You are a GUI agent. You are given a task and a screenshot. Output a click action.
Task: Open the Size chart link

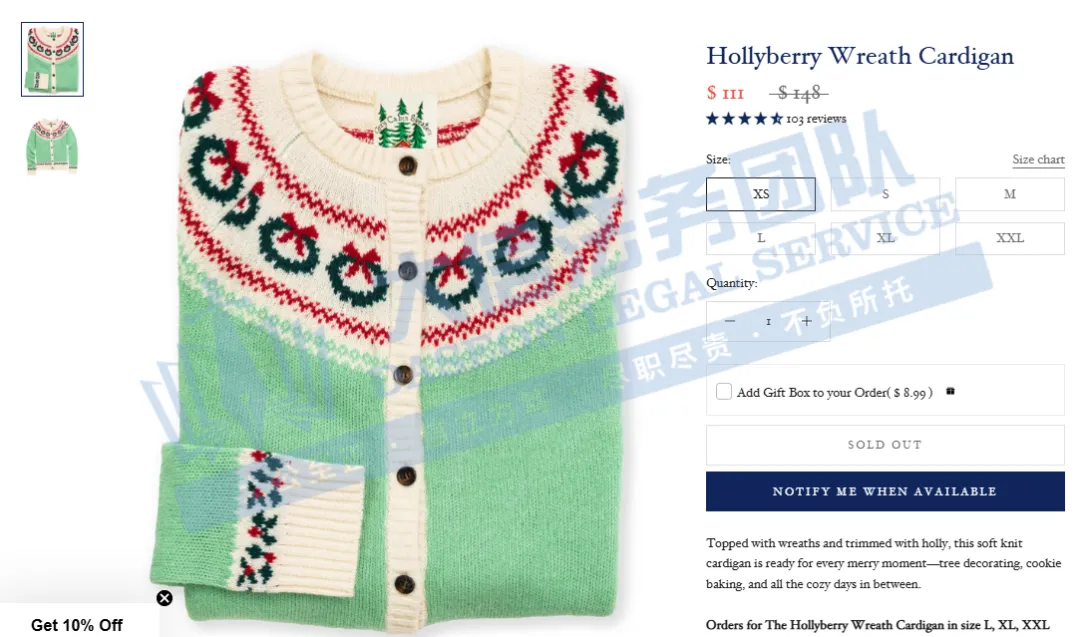[1038, 160]
